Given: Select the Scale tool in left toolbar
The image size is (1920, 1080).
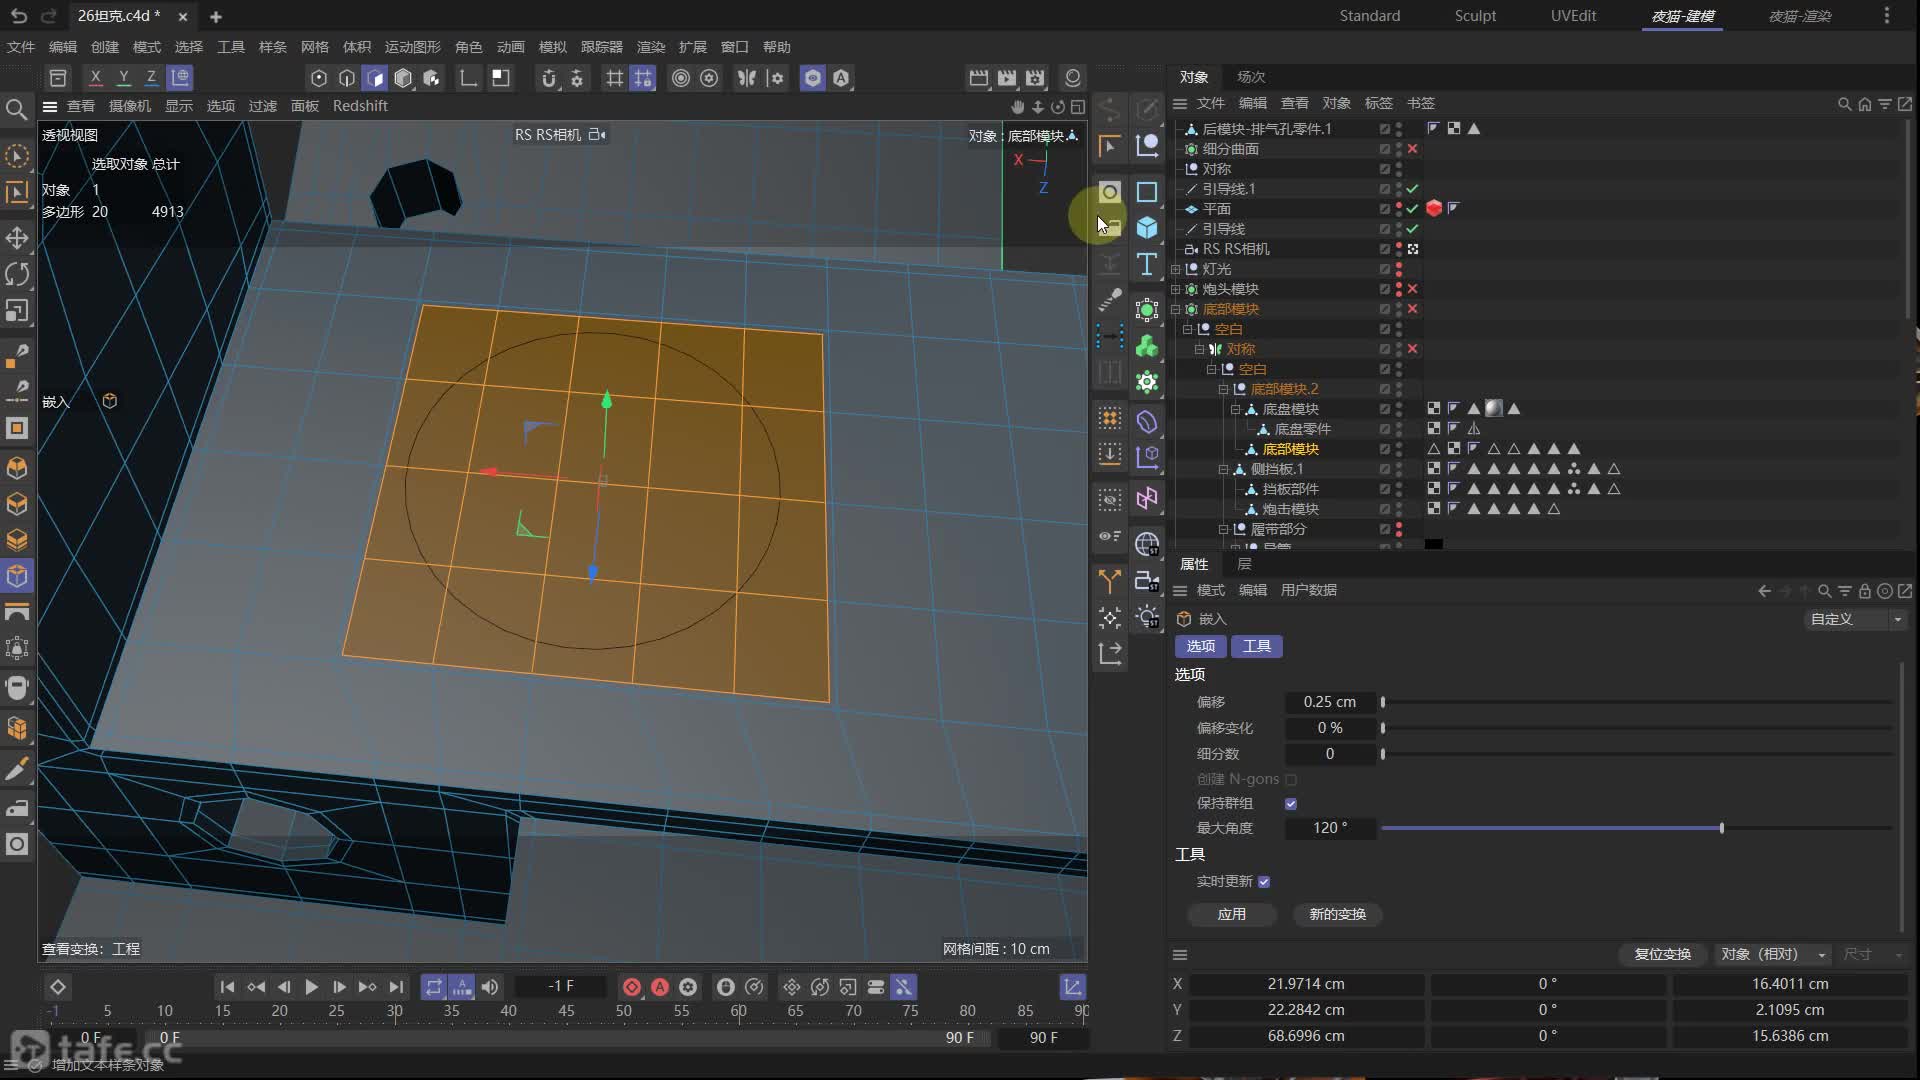Looking at the screenshot, I should (17, 311).
